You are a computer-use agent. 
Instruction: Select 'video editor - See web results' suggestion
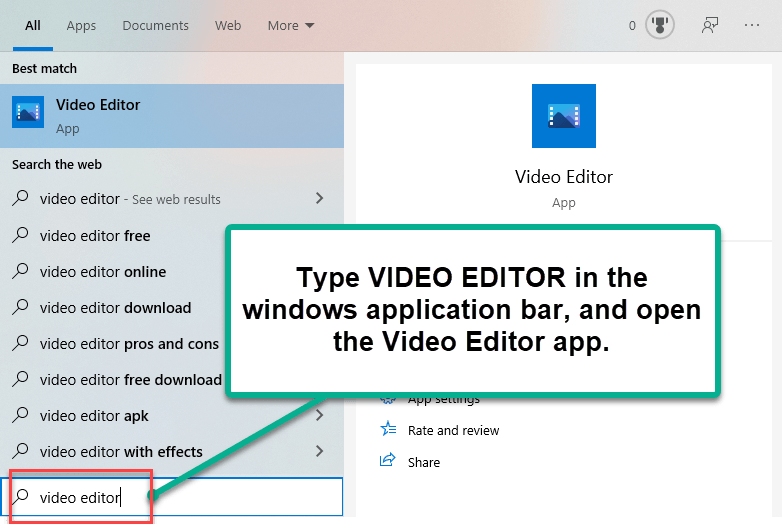172,199
